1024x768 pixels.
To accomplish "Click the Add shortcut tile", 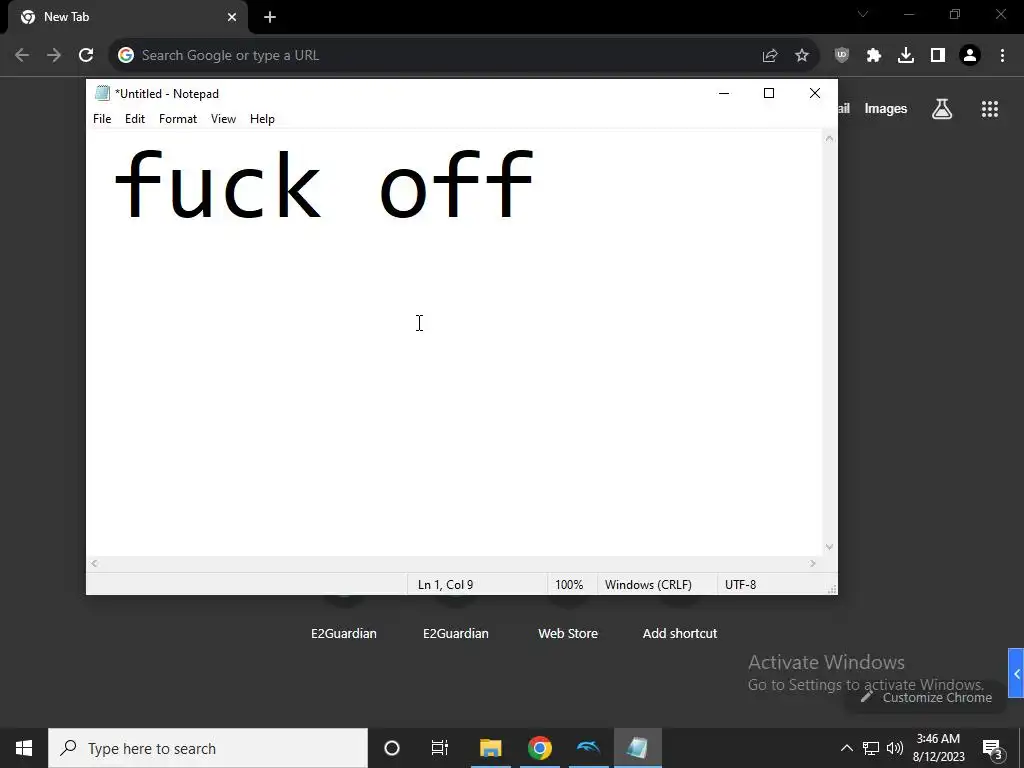I will (680, 633).
